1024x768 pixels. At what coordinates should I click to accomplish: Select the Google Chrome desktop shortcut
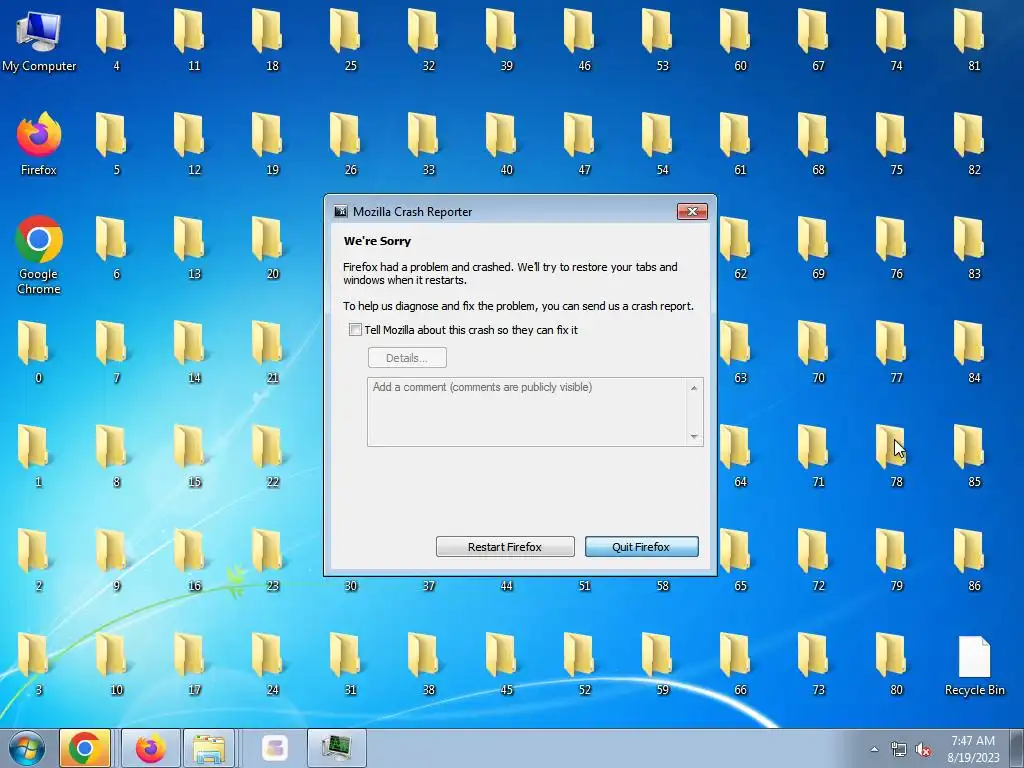(39, 255)
